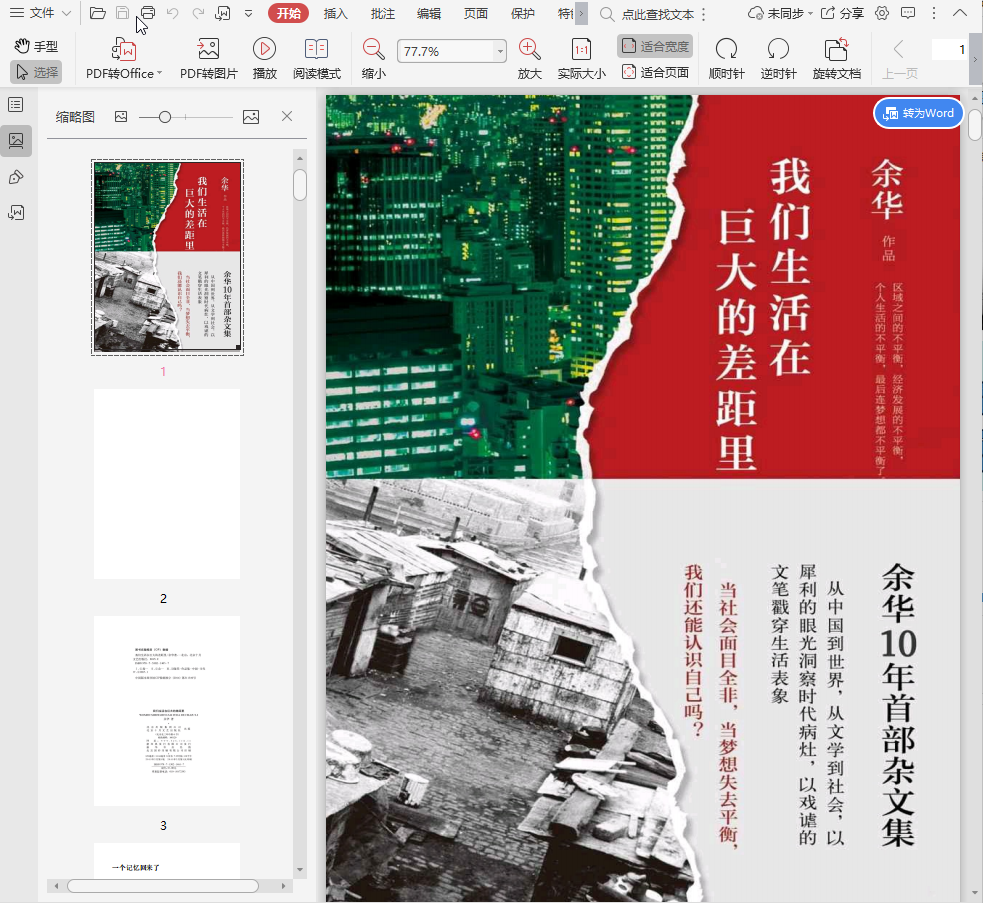Switch to the 批注 tab

382,13
